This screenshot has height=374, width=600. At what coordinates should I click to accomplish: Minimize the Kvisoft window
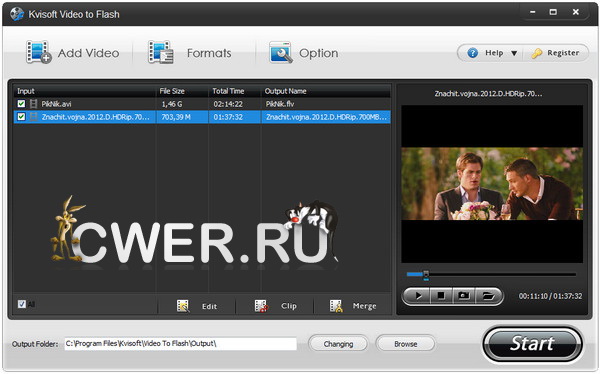(532, 12)
